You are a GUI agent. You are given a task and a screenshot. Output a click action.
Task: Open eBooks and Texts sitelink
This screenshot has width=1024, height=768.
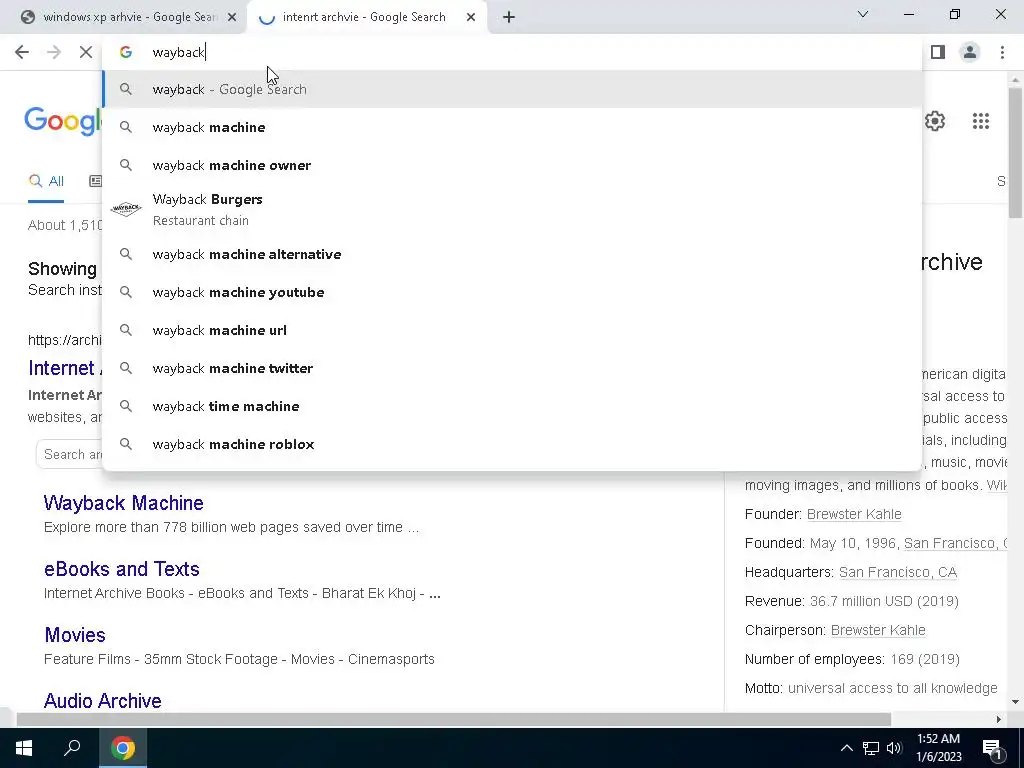121,569
